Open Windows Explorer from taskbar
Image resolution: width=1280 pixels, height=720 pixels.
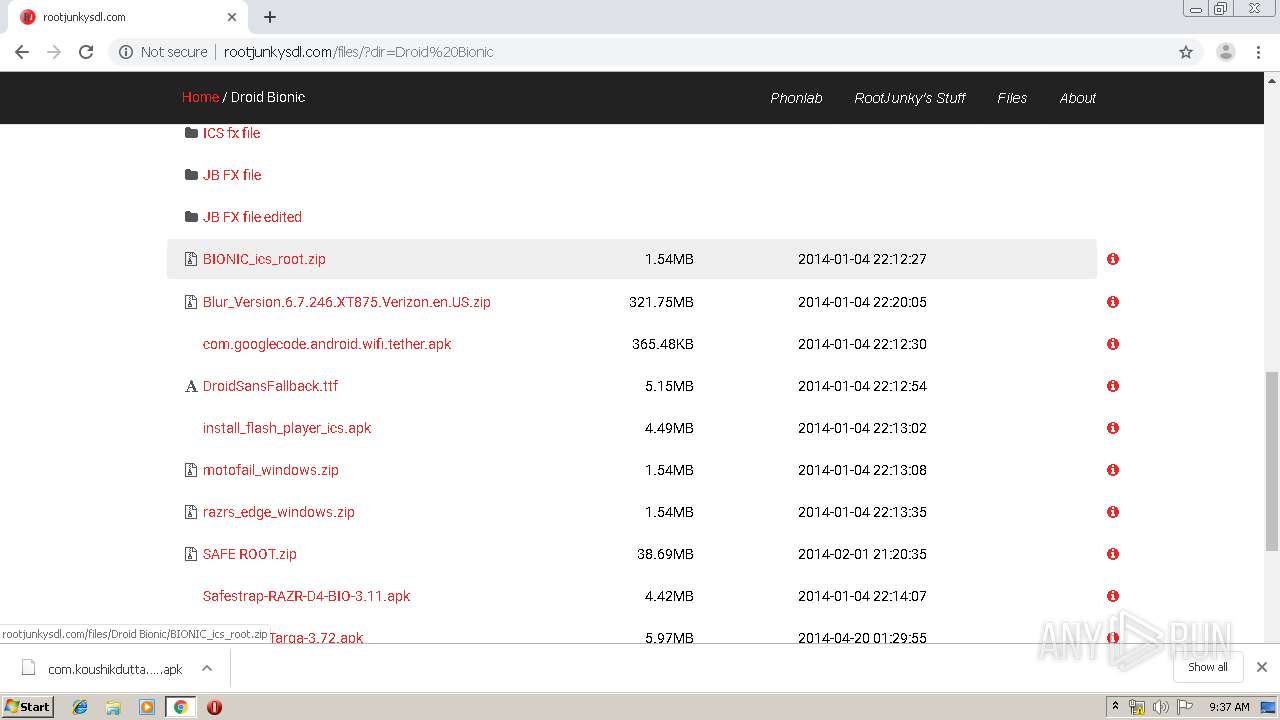tap(113, 707)
